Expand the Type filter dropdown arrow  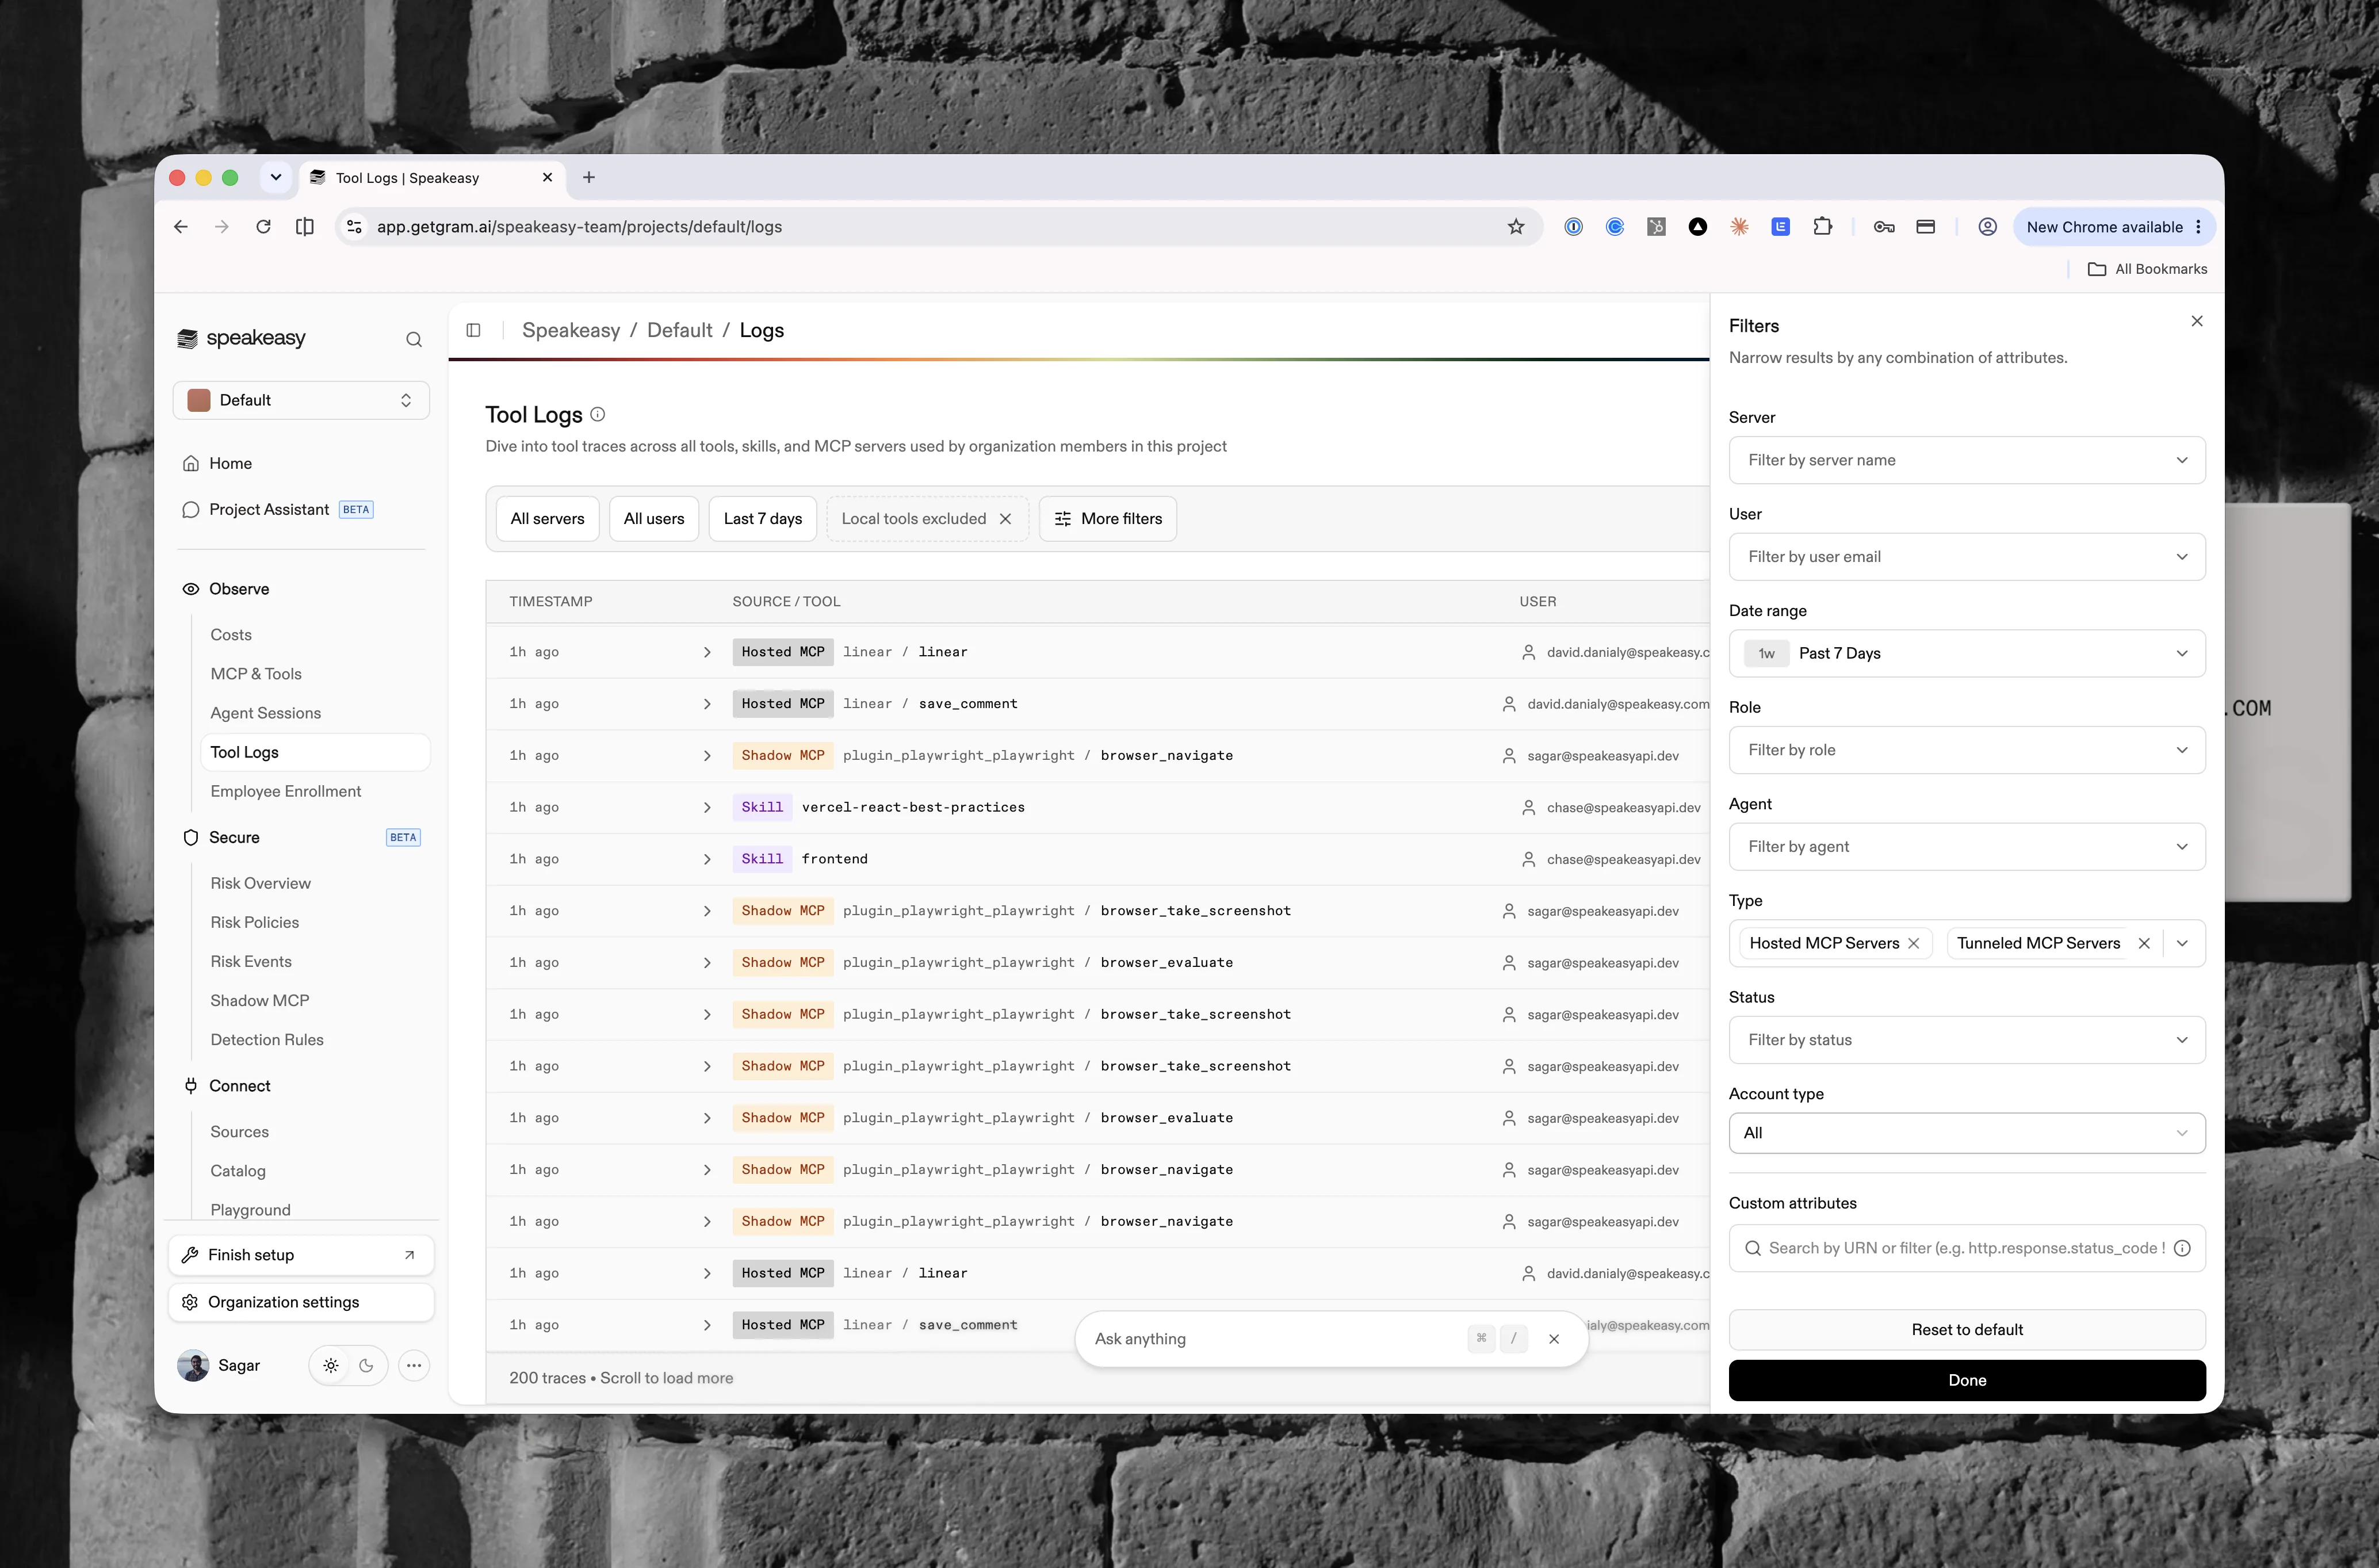2182,943
